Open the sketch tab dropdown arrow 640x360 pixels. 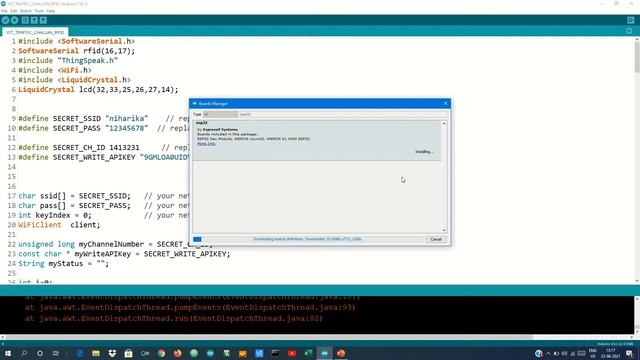pyautogui.click(x=629, y=31)
